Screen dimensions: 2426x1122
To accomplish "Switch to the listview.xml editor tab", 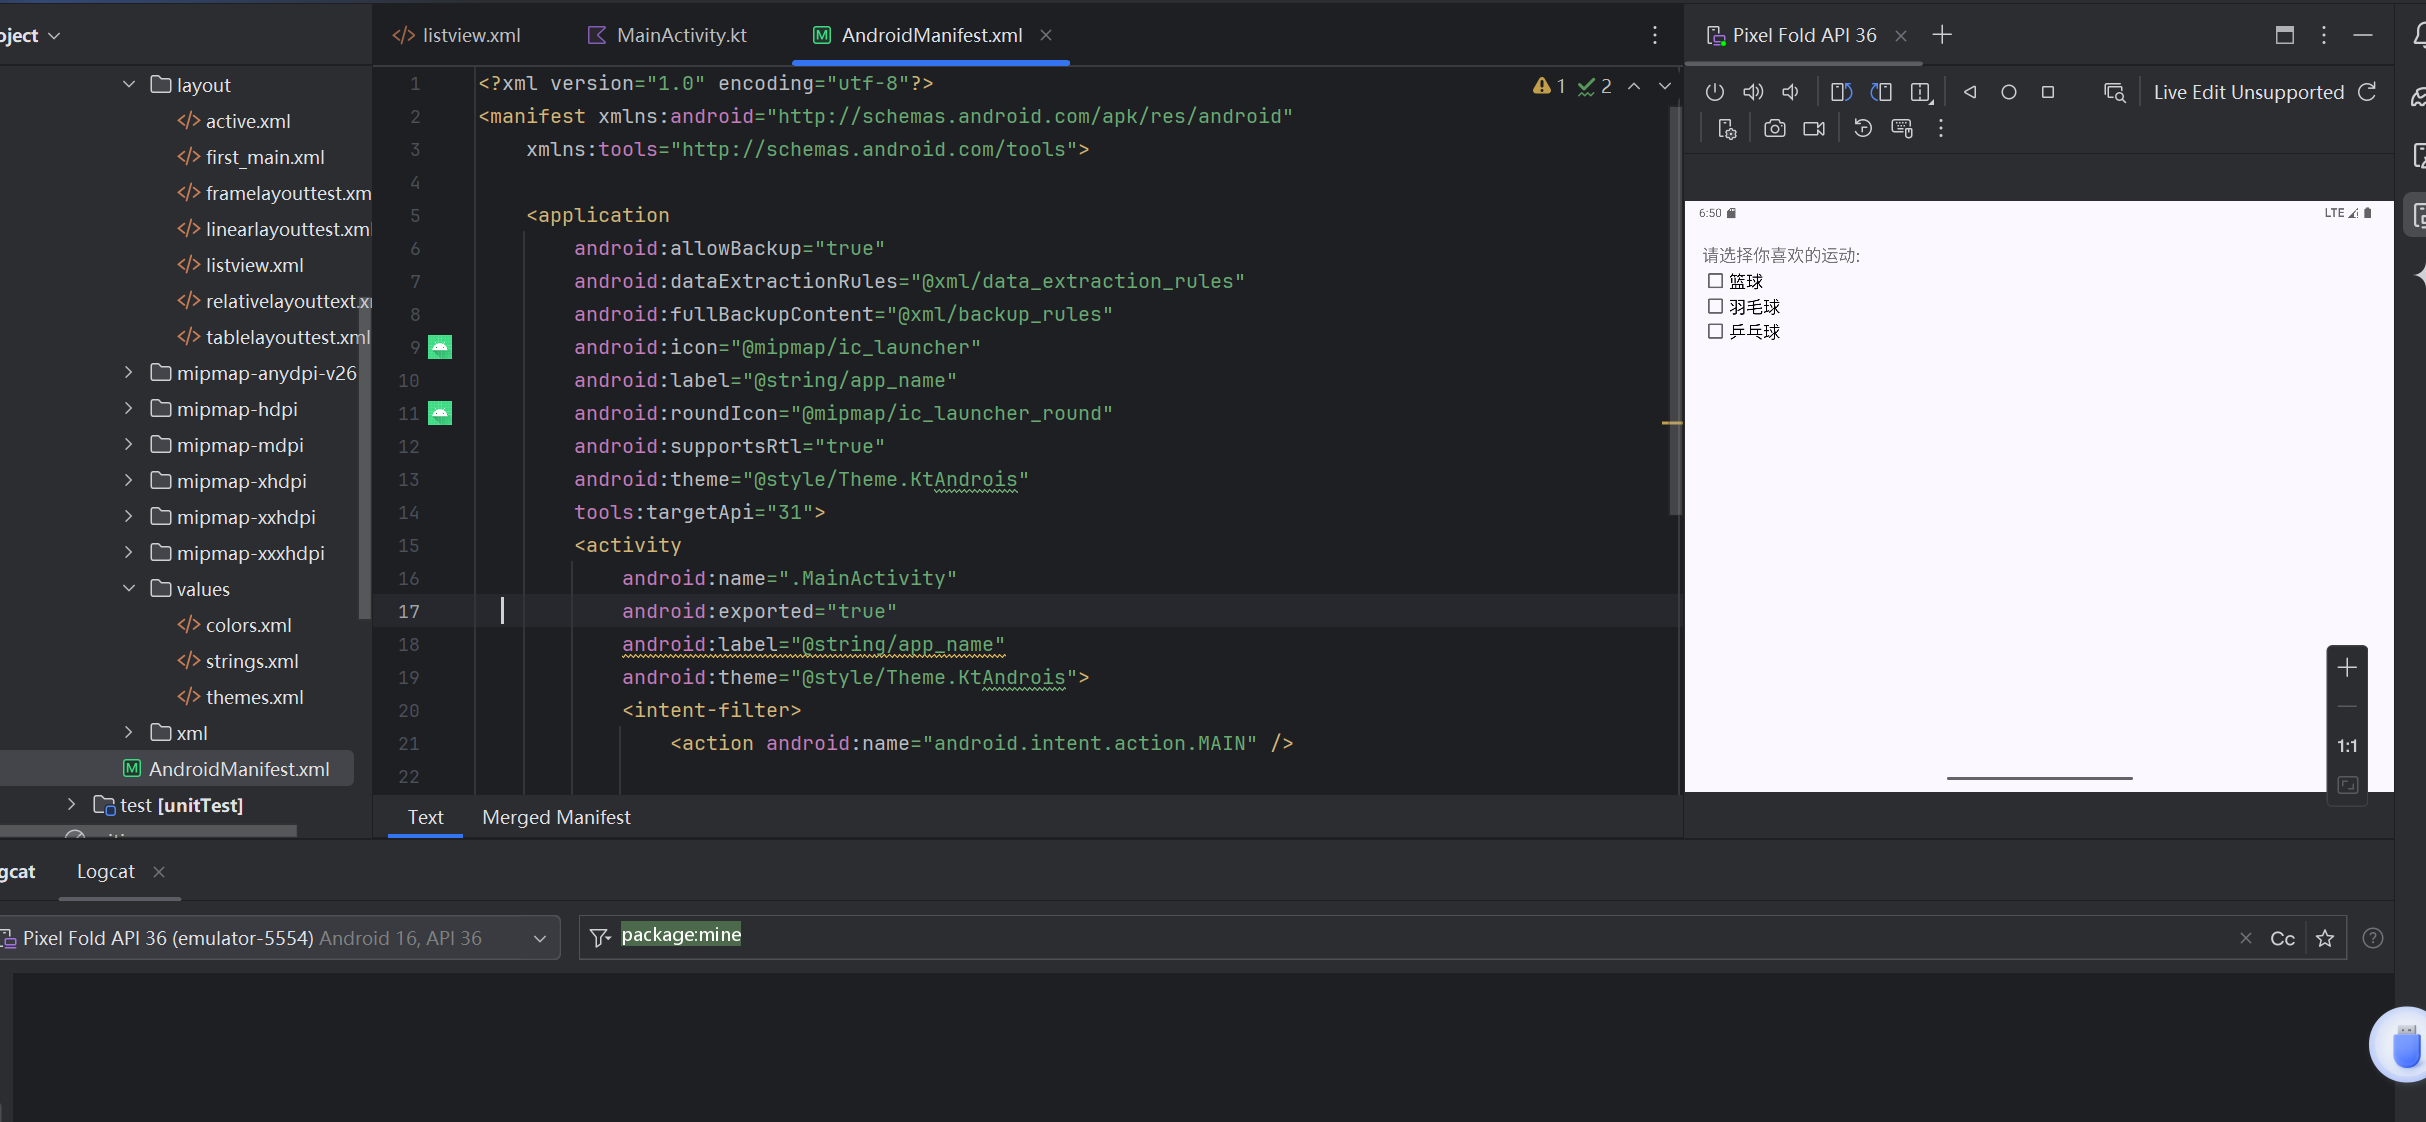I will pos(457,35).
